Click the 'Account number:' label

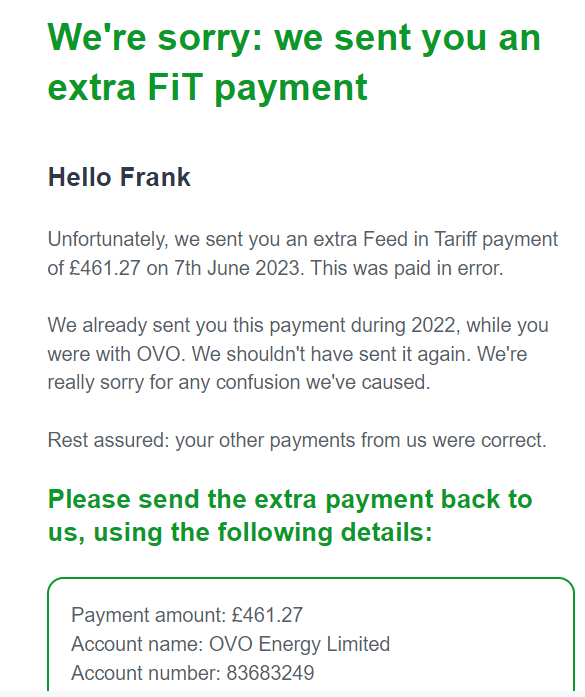pyautogui.click(x=146, y=673)
